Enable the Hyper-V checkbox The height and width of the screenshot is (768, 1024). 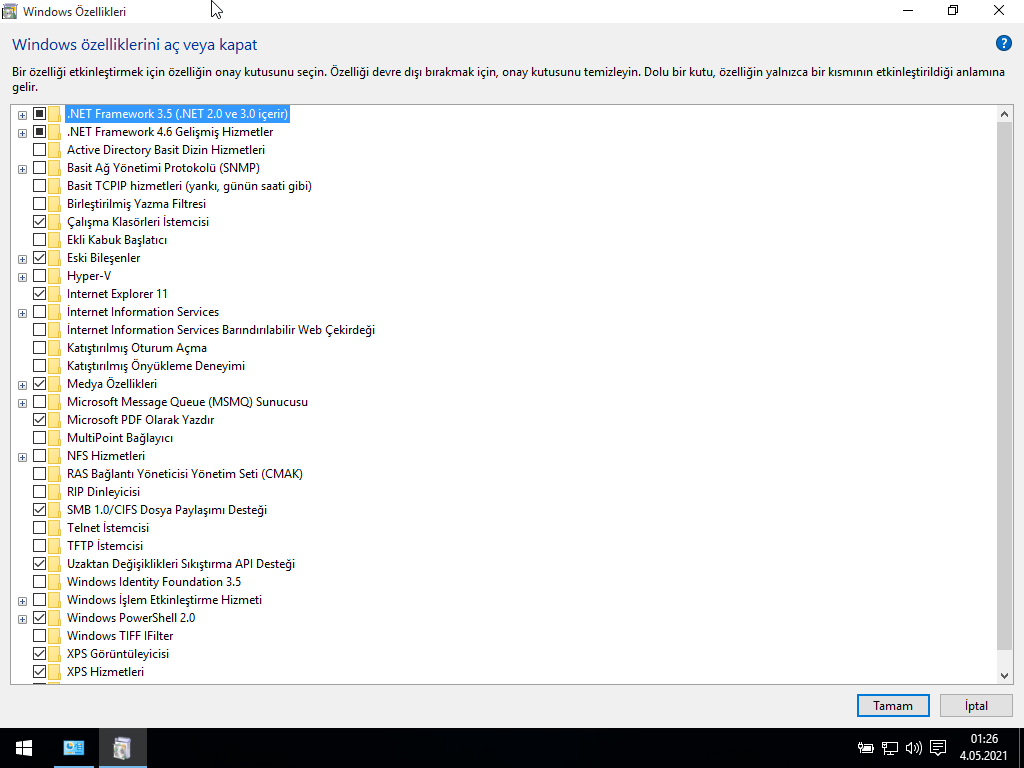(x=39, y=276)
